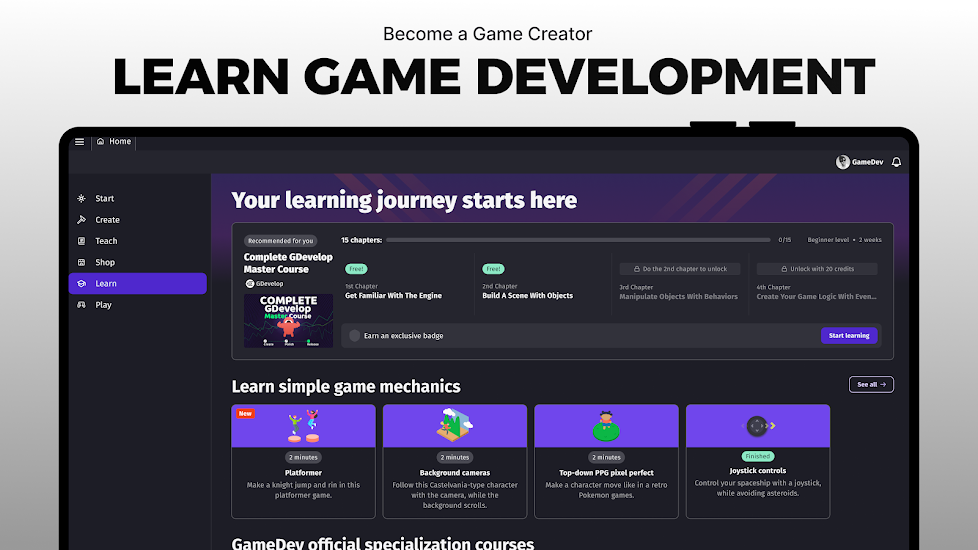Viewport: 978px width, 550px height.
Task: Open Create Your Game Logic chapter
Action: [816, 297]
